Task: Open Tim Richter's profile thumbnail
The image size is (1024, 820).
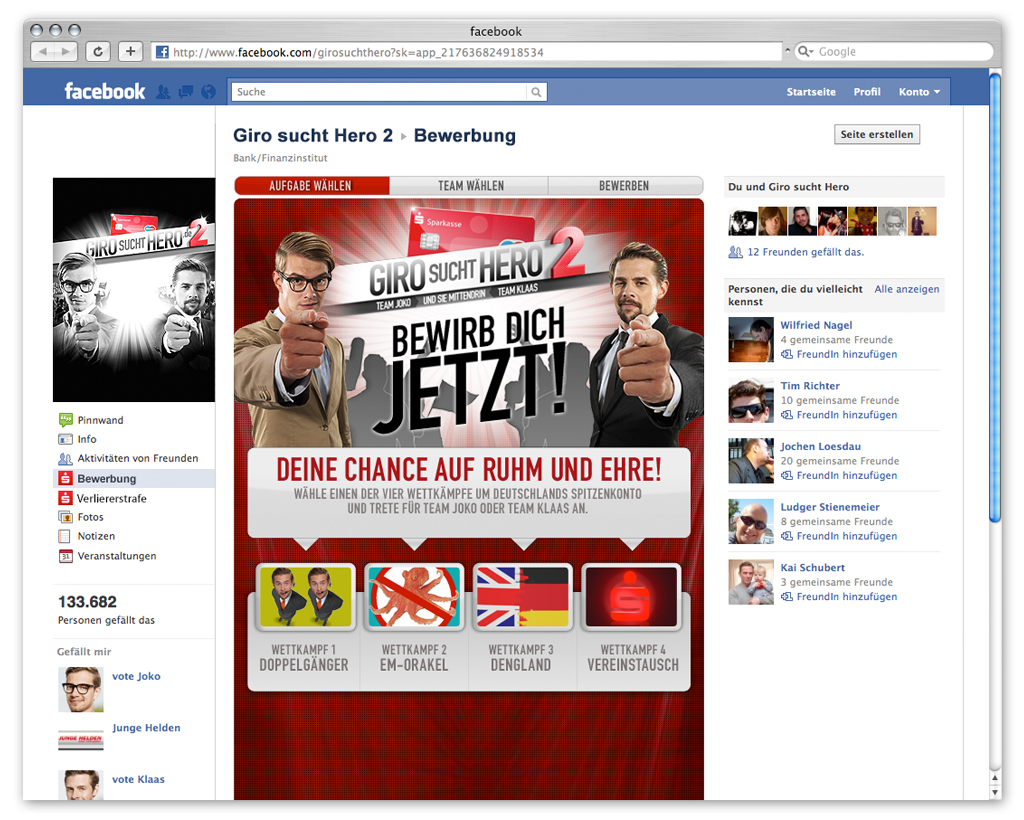Action: coord(750,401)
